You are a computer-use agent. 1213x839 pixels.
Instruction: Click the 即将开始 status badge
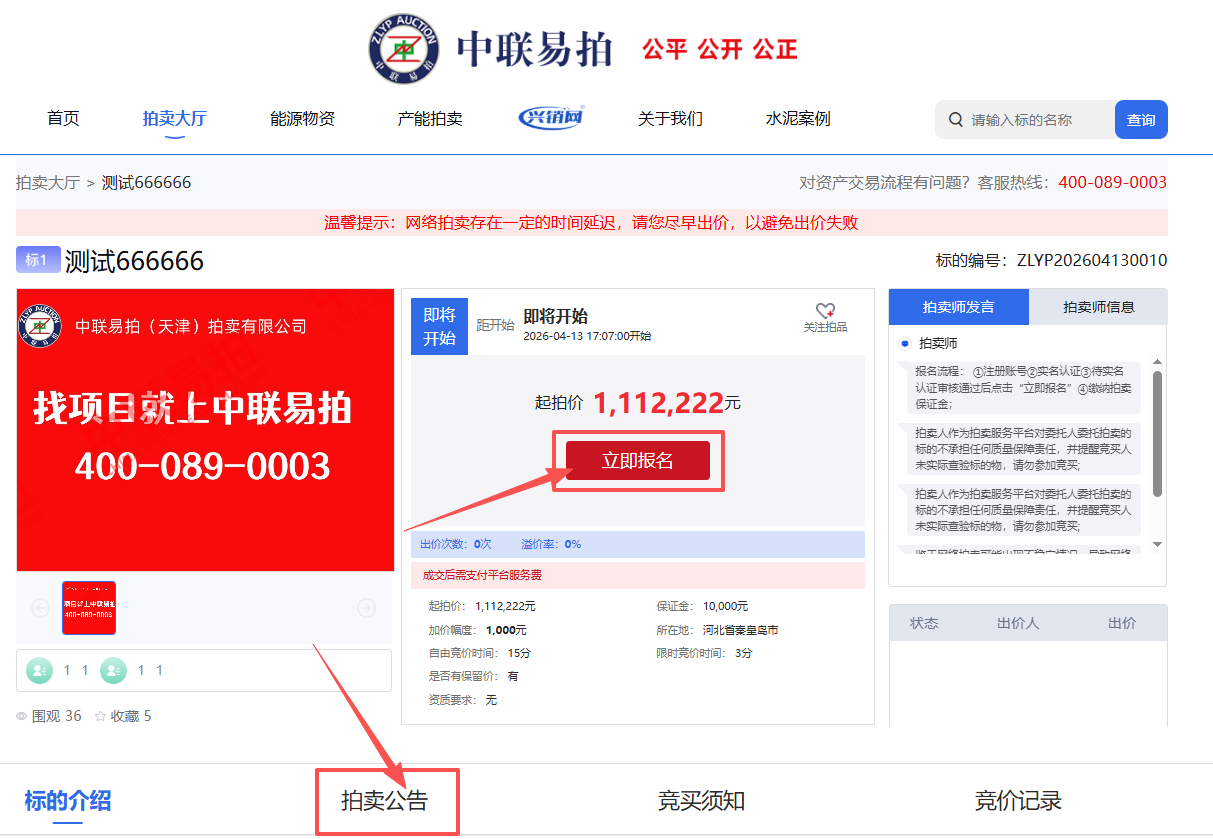click(439, 327)
